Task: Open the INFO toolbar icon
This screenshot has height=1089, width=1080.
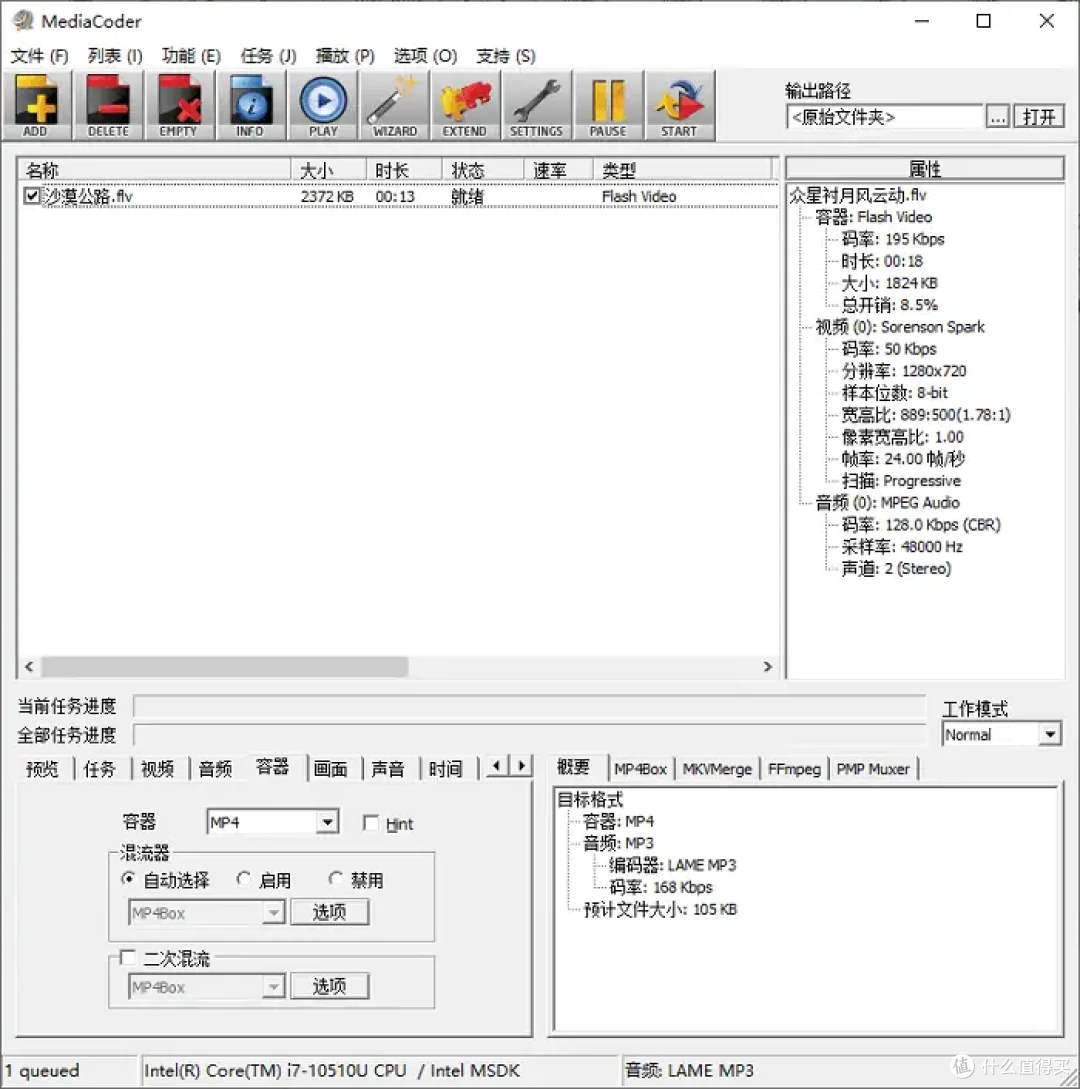Action: pyautogui.click(x=251, y=106)
